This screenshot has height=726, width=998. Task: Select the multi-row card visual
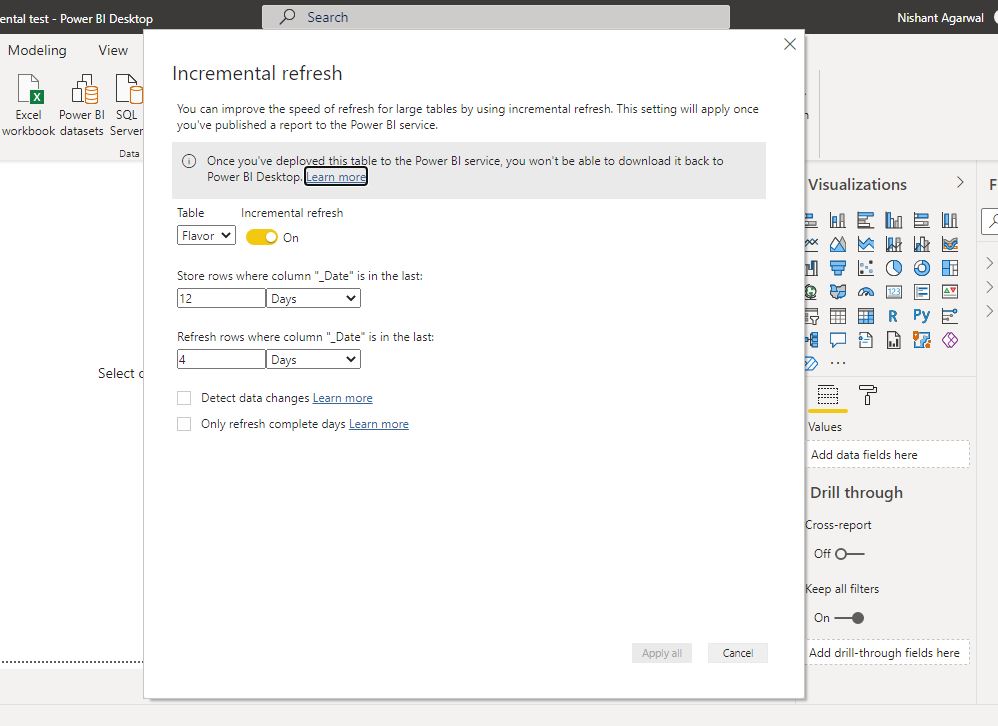(x=922, y=292)
